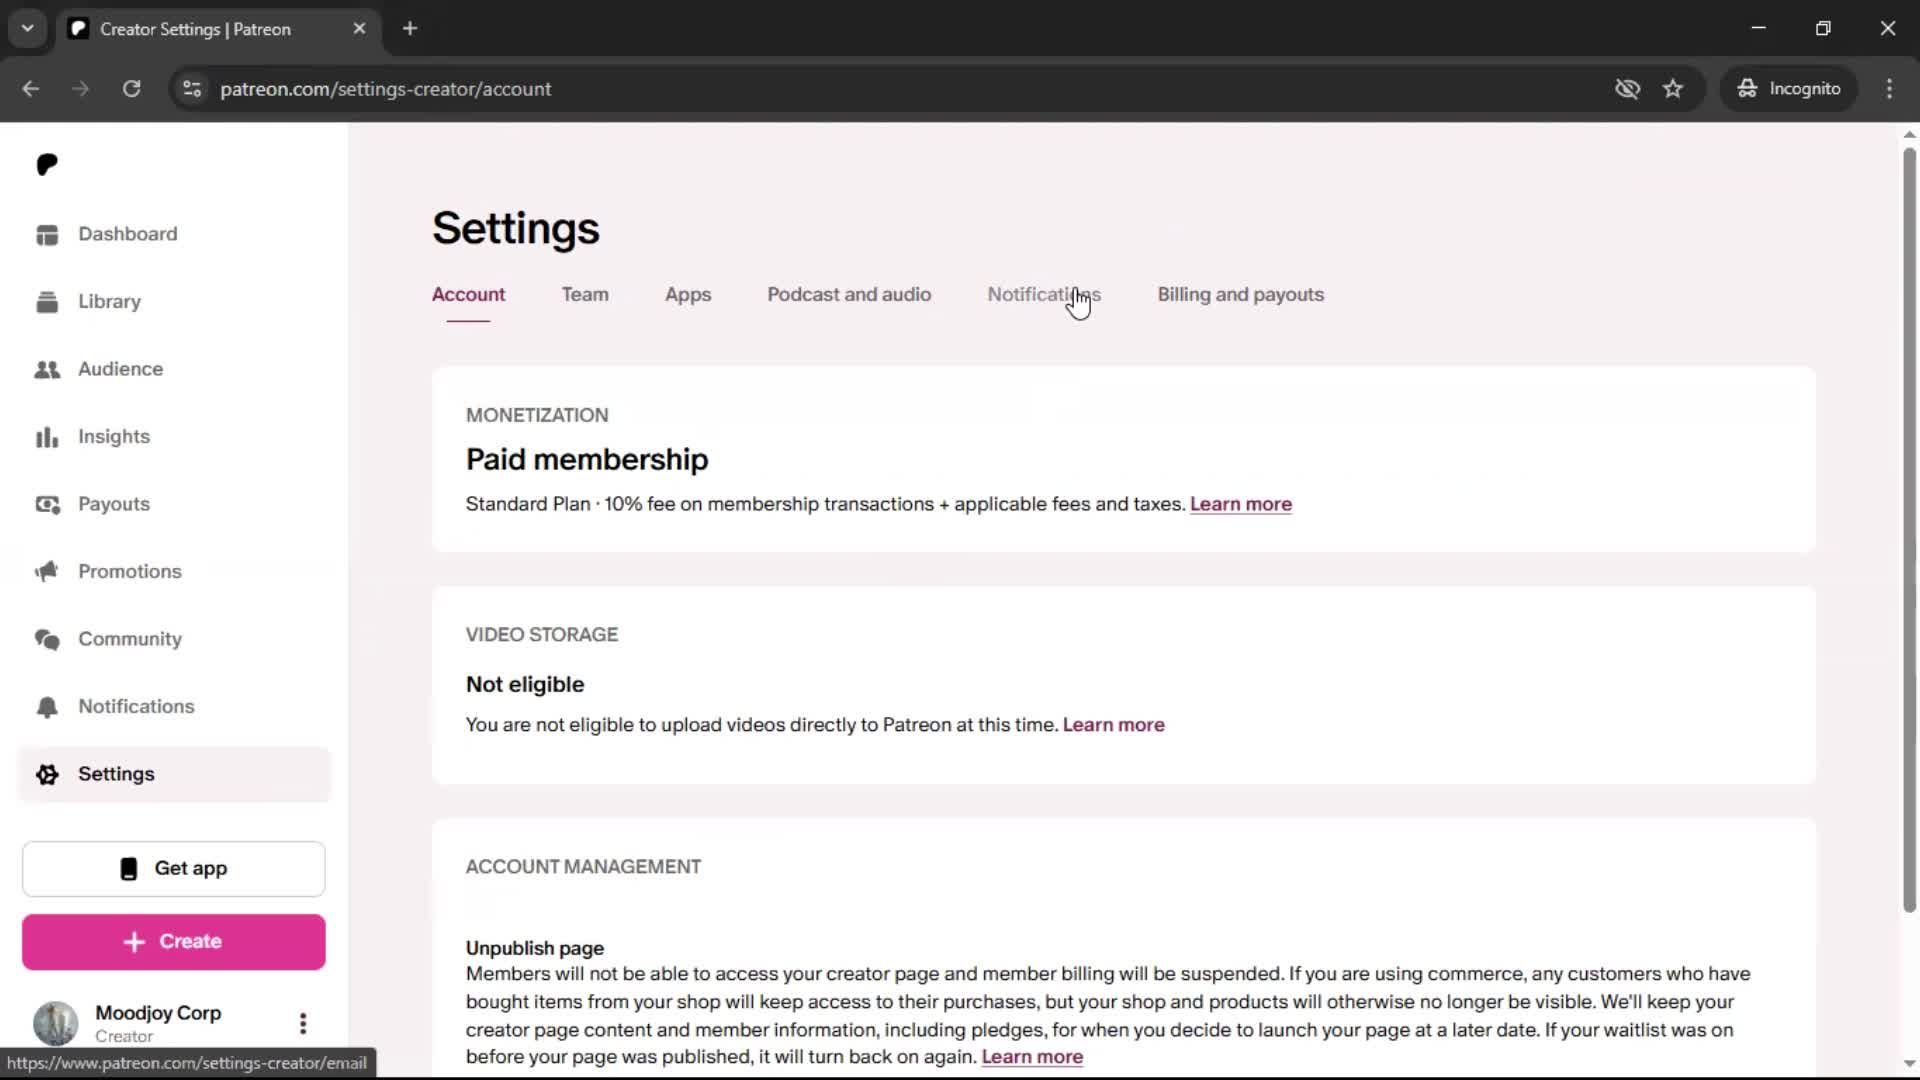Screen dimensions: 1920x1080
Task: Open Chrome three-dot menu
Action: (1889, 89)
